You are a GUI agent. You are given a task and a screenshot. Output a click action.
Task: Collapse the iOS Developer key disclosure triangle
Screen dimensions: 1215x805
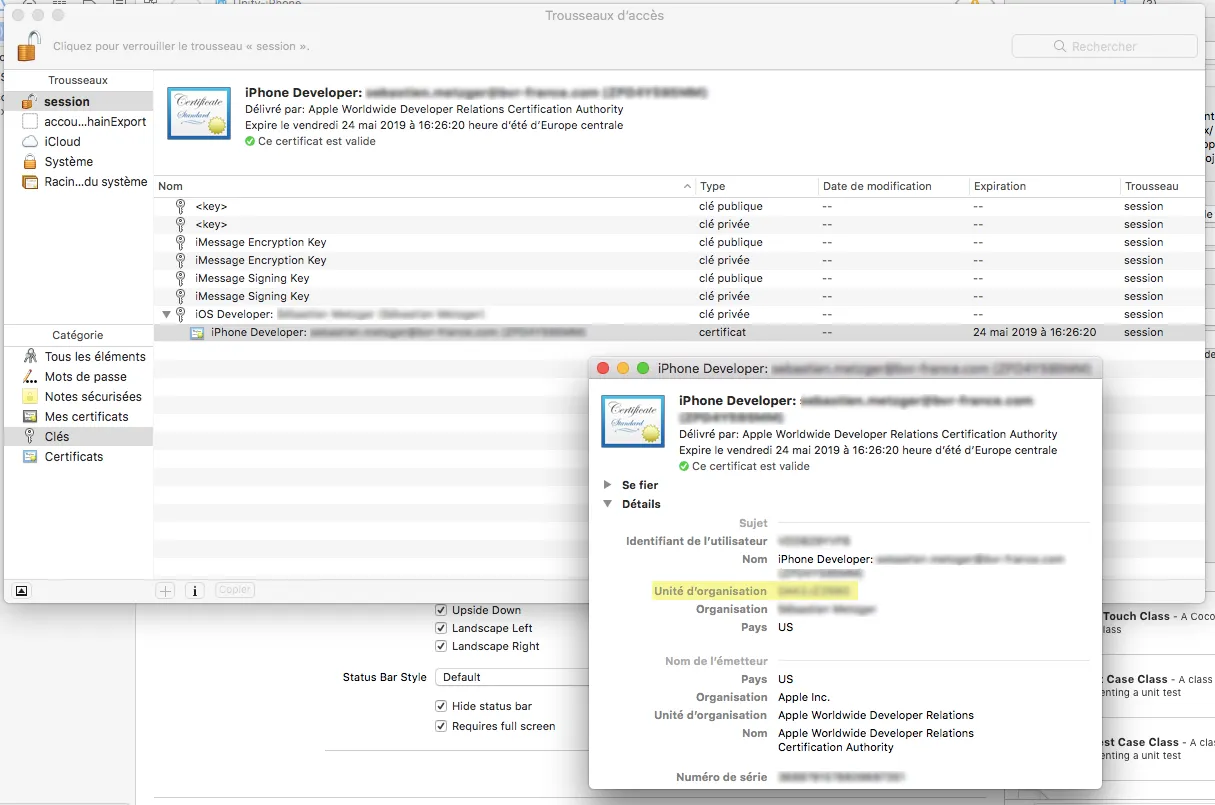click(x=166, y=314)
